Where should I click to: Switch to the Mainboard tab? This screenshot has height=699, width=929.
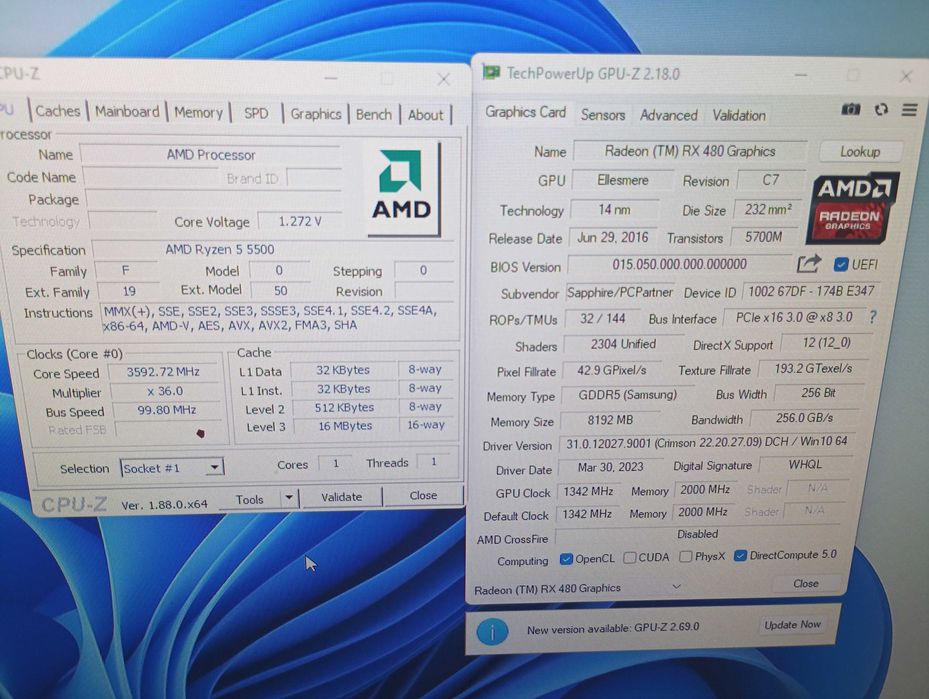tap(127, 111)
